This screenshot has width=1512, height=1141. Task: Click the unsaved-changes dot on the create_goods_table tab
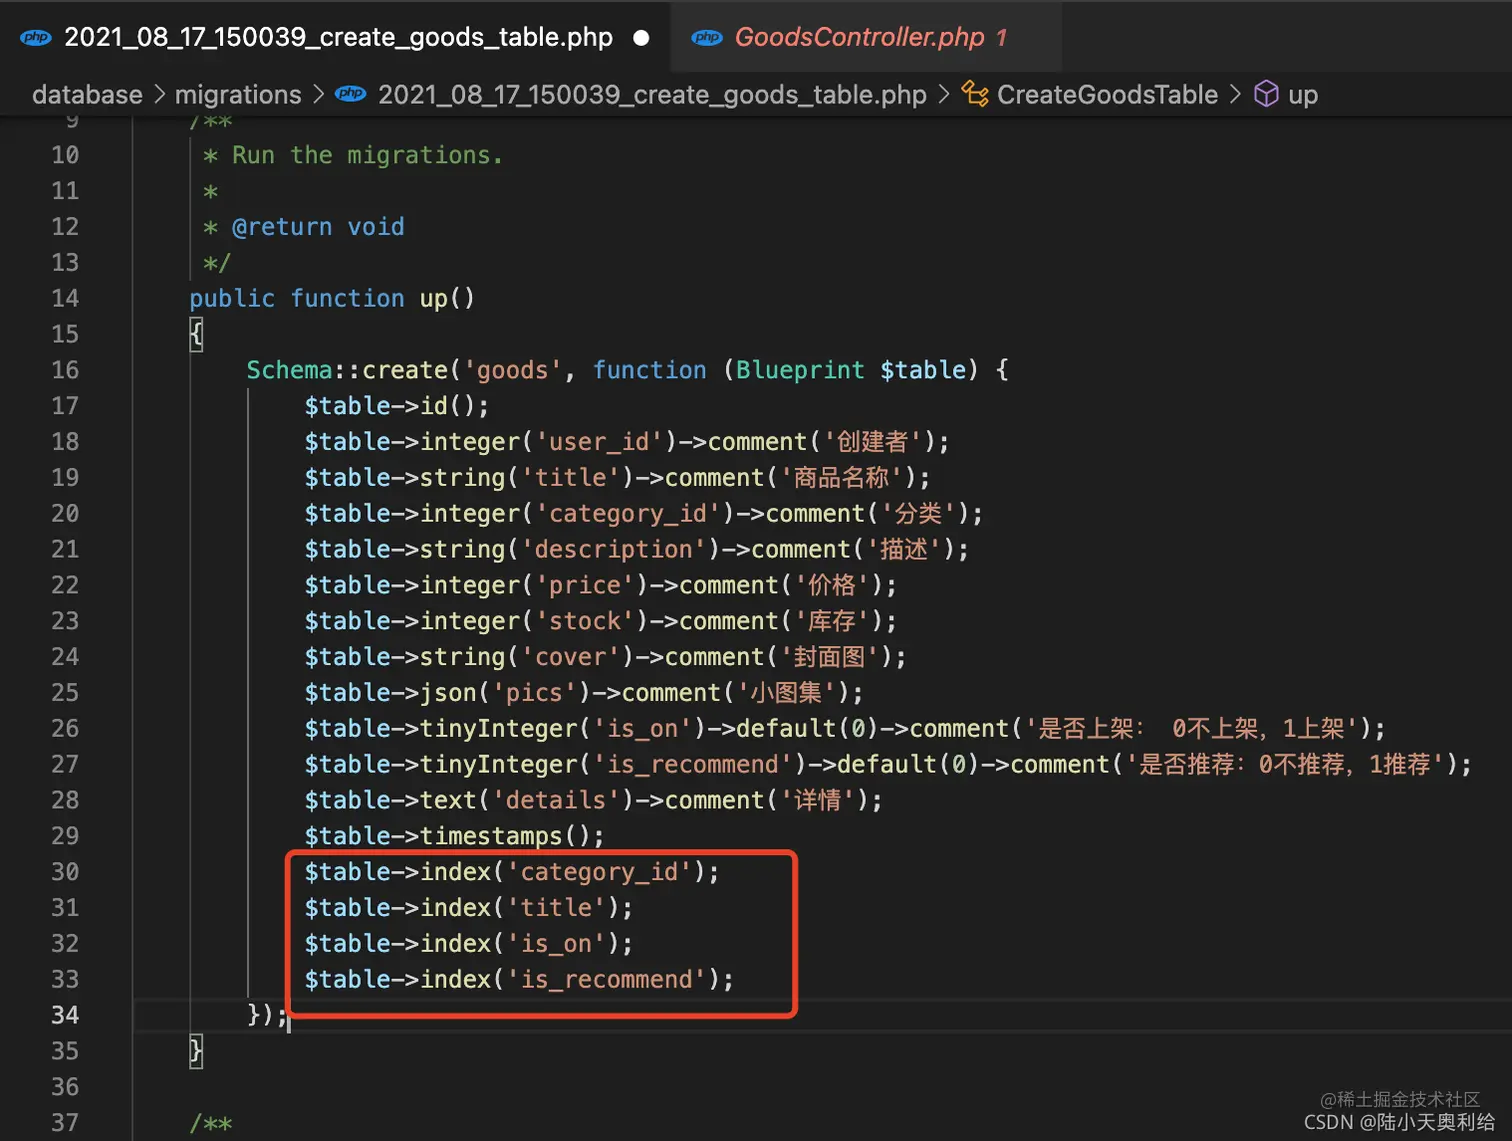[x=641, y=38]
